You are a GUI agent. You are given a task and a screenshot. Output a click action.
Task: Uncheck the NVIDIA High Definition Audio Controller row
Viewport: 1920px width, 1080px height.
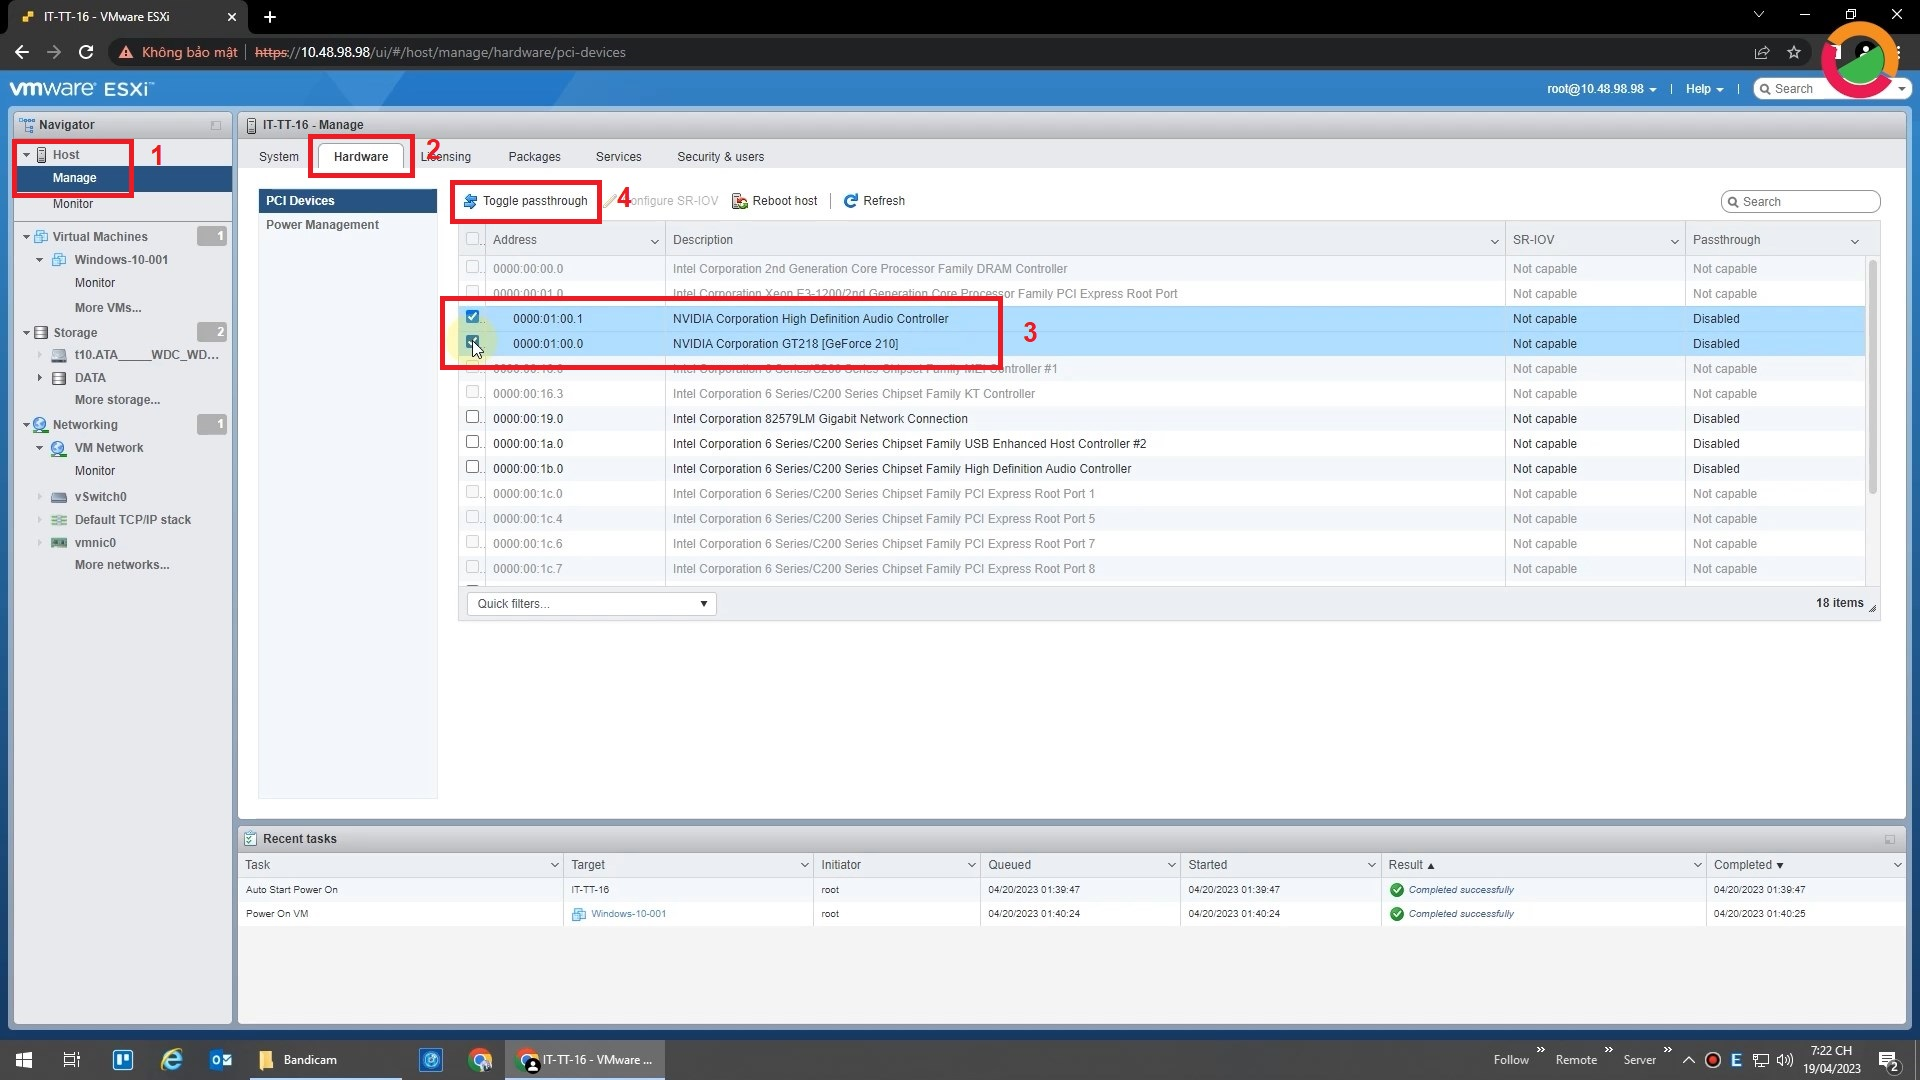click(x=471, y=316)
